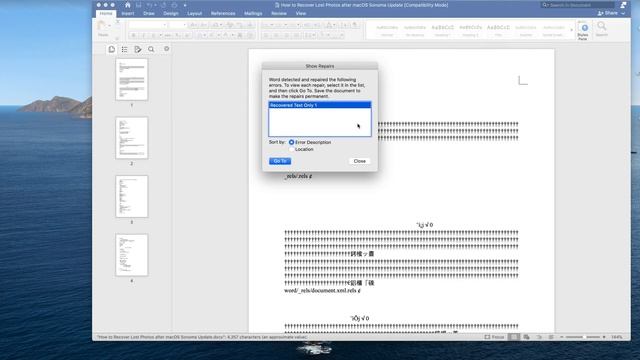This screenshot has height=360, width=640.
Task: Expand the styles gallery arrow
Action: tap(571, 31)
